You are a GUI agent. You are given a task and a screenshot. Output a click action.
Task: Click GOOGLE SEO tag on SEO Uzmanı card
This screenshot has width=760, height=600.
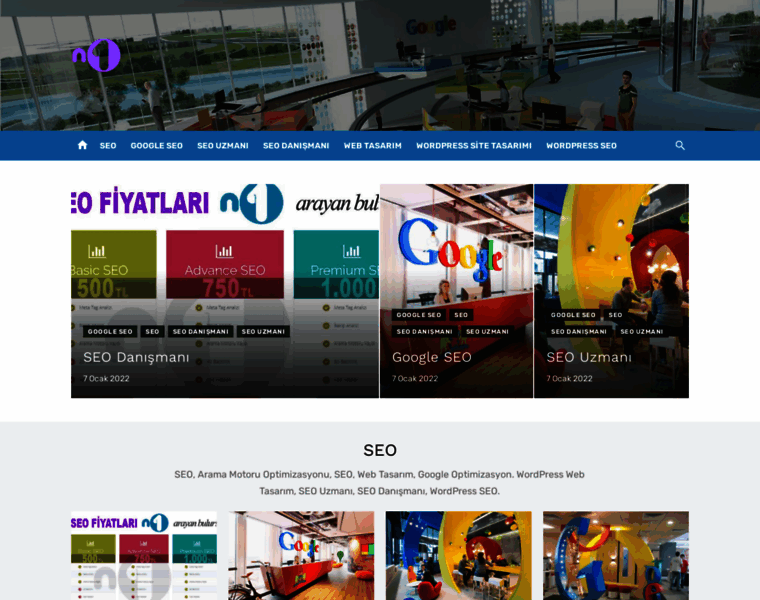573,315
